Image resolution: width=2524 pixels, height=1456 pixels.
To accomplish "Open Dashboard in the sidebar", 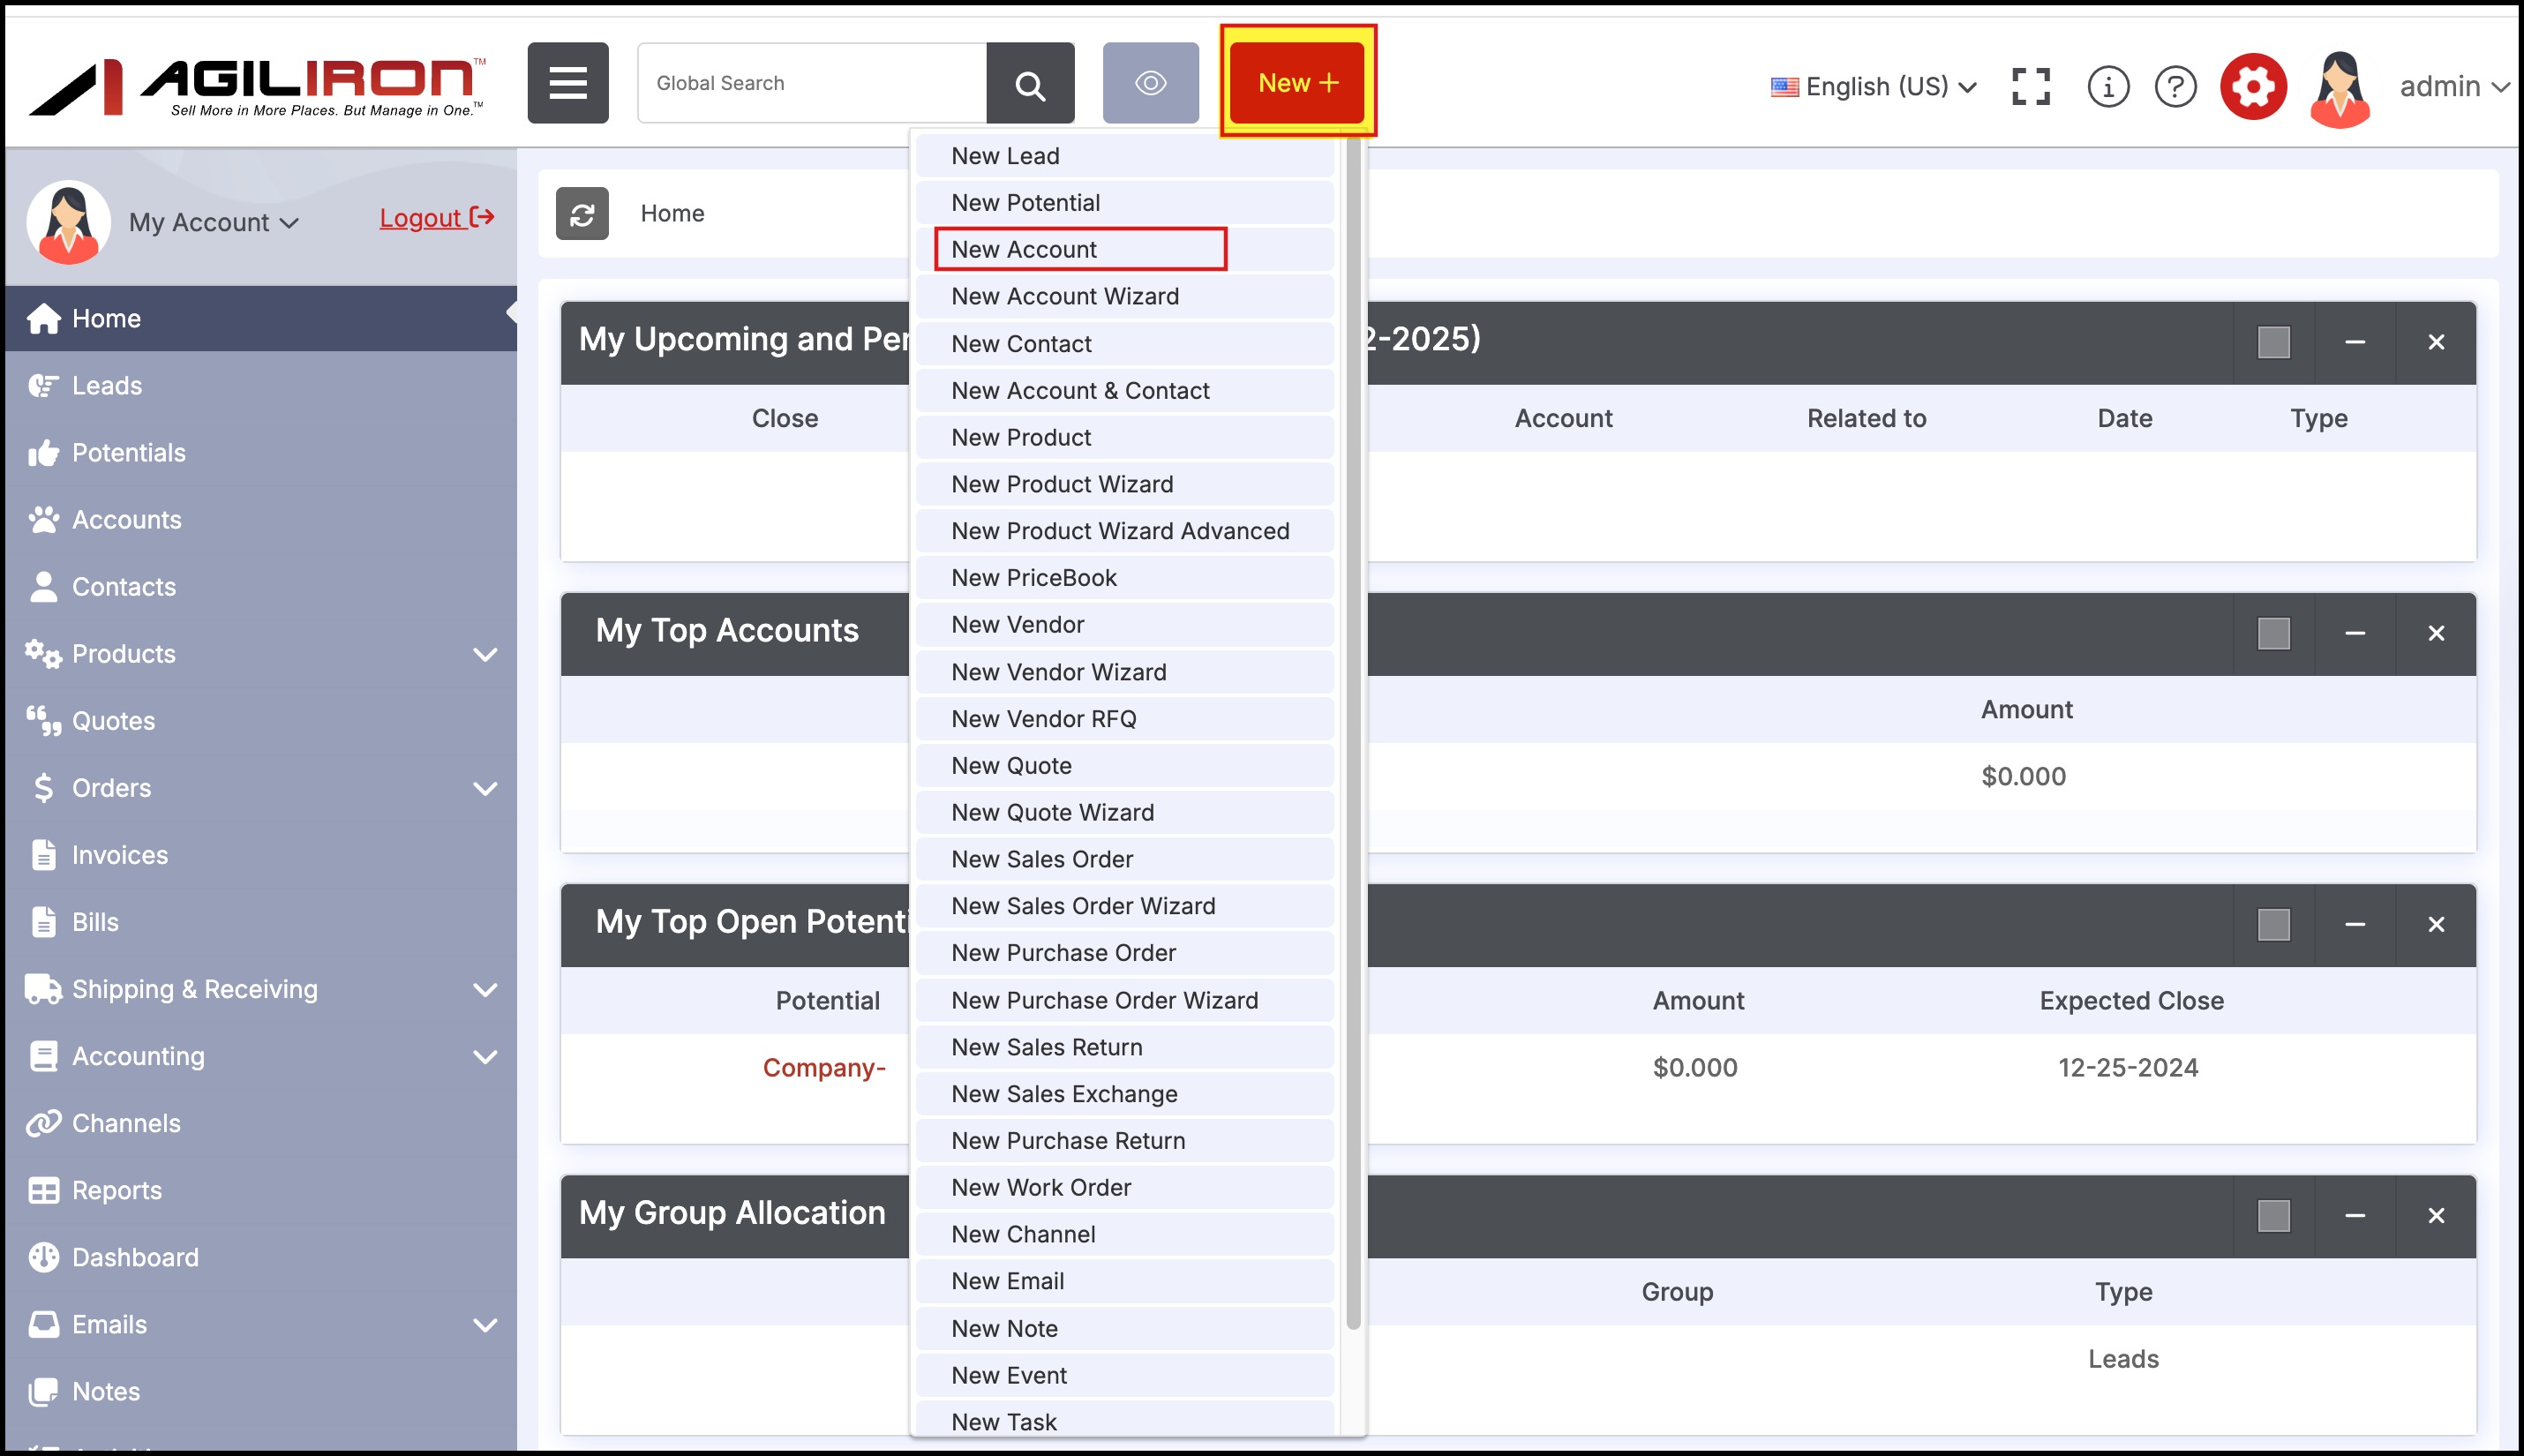I will pyautogui.click(x=261, y=1256).
